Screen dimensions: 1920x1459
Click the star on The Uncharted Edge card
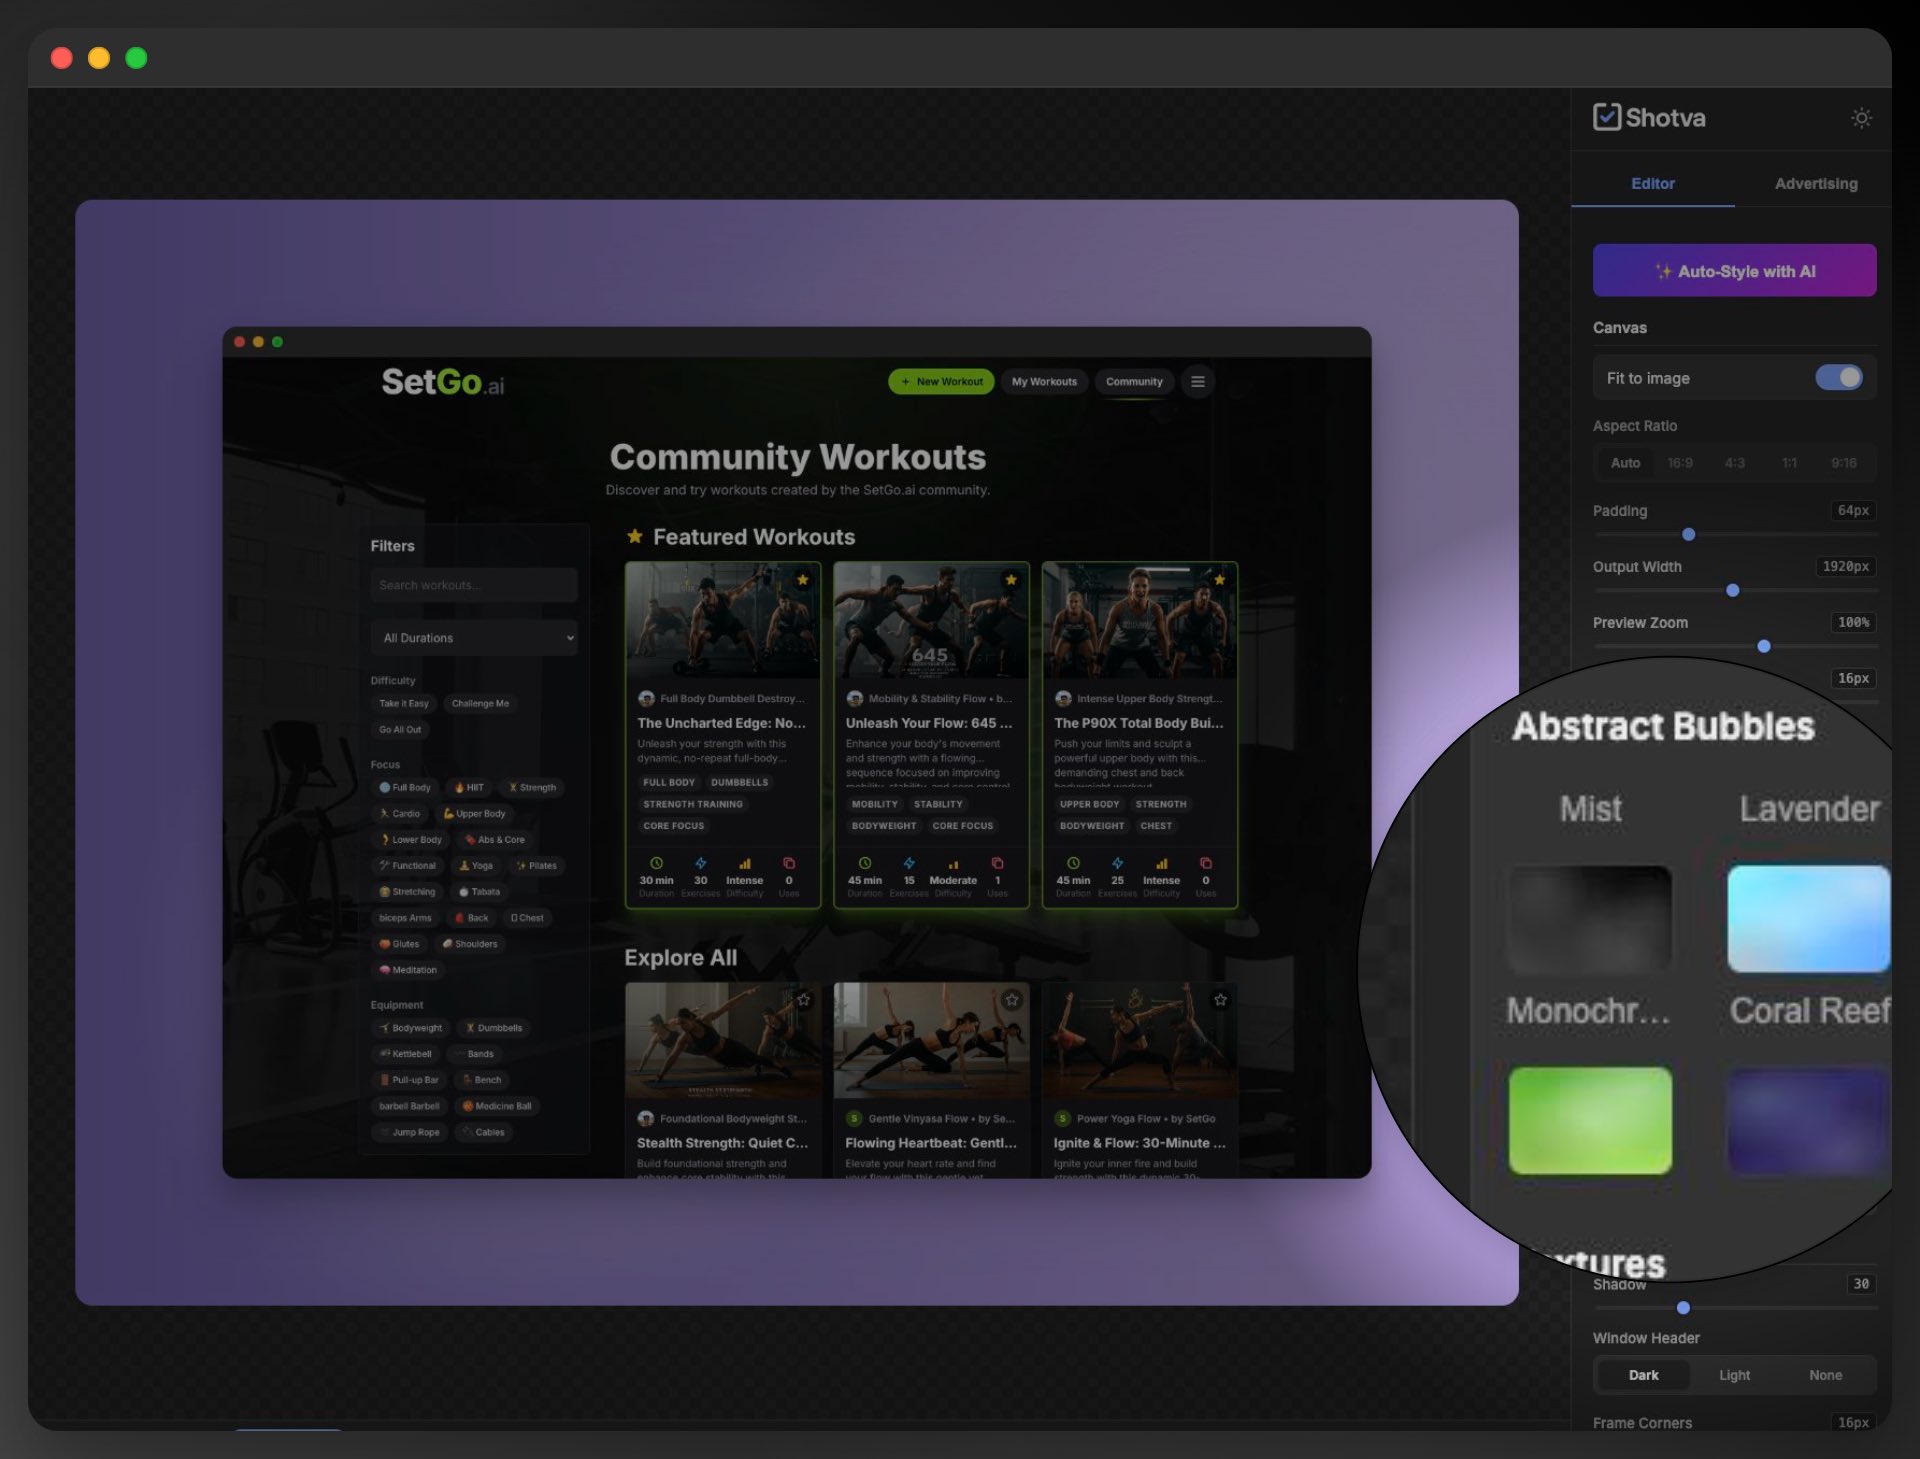802,580
